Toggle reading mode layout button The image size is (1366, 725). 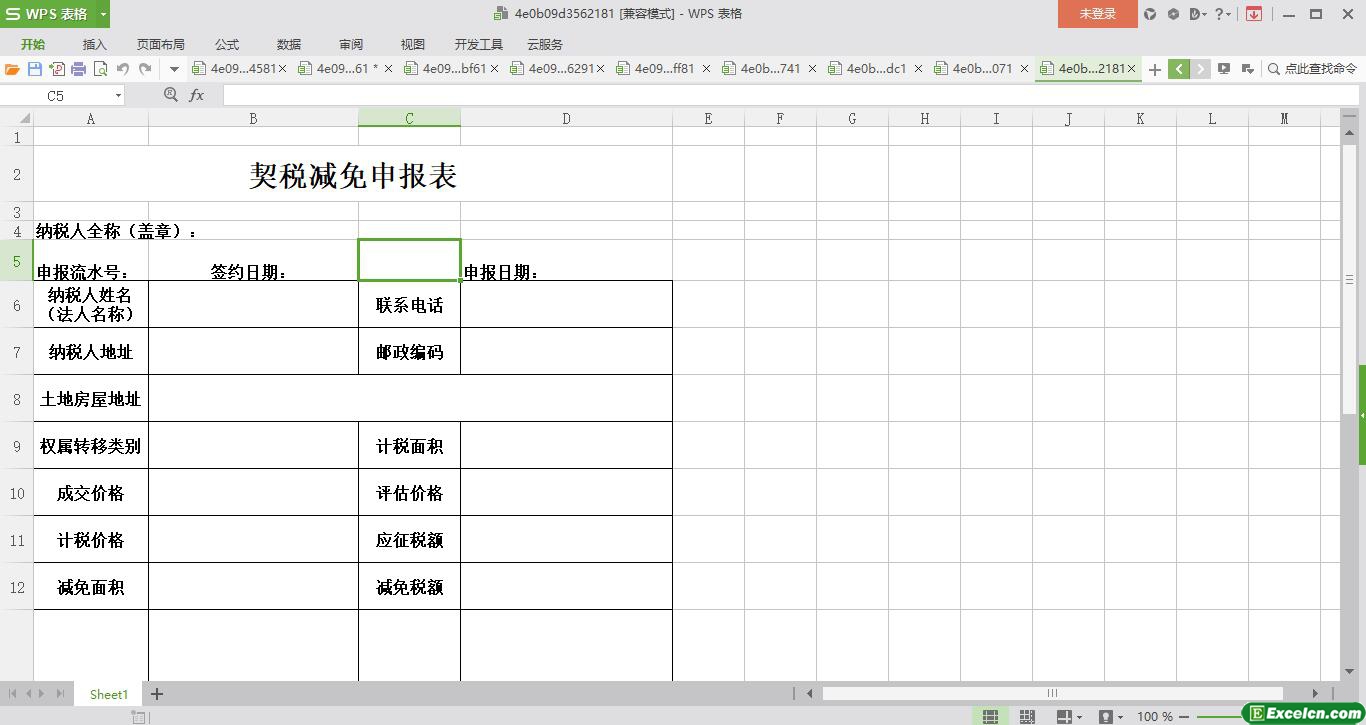[x=1064, y=716]
